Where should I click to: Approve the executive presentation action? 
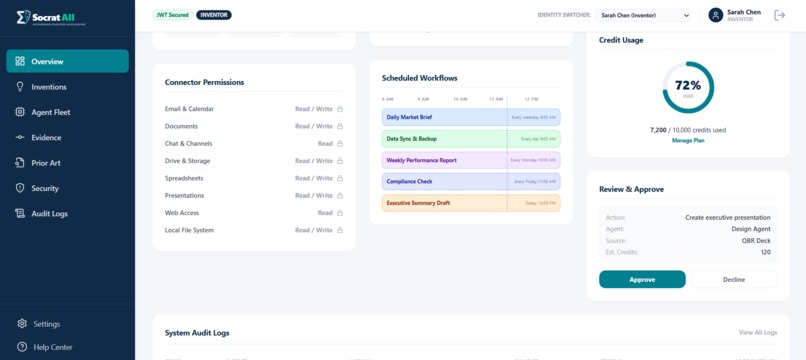click(642, 279)
